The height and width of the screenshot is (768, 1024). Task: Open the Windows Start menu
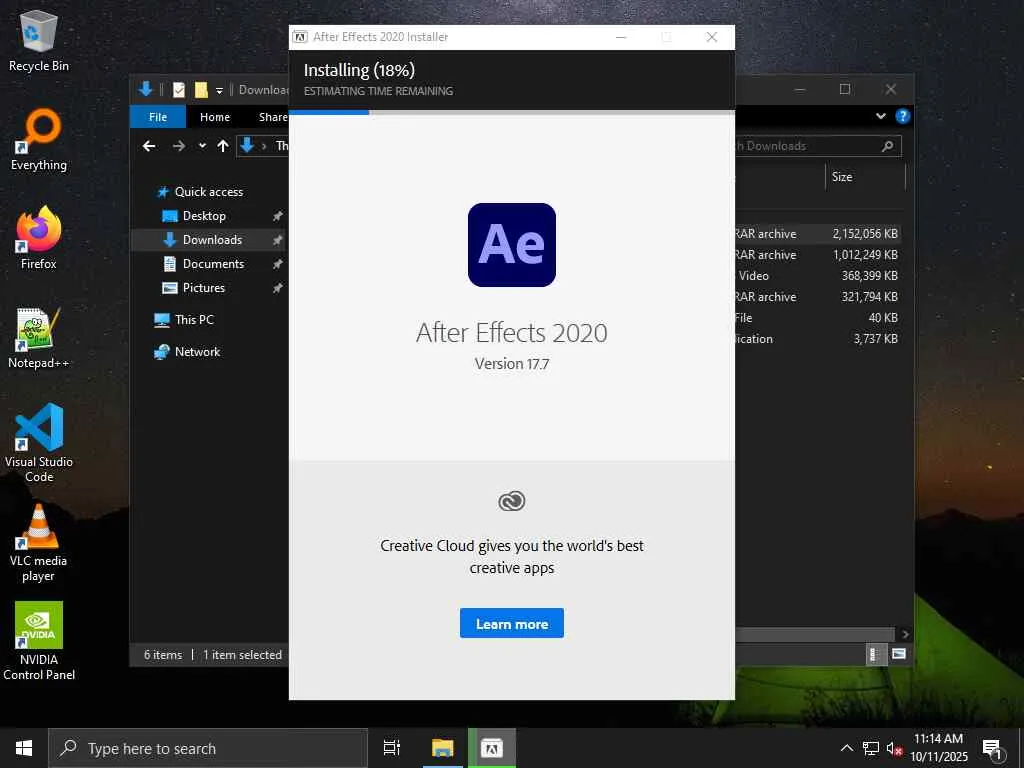24,748
